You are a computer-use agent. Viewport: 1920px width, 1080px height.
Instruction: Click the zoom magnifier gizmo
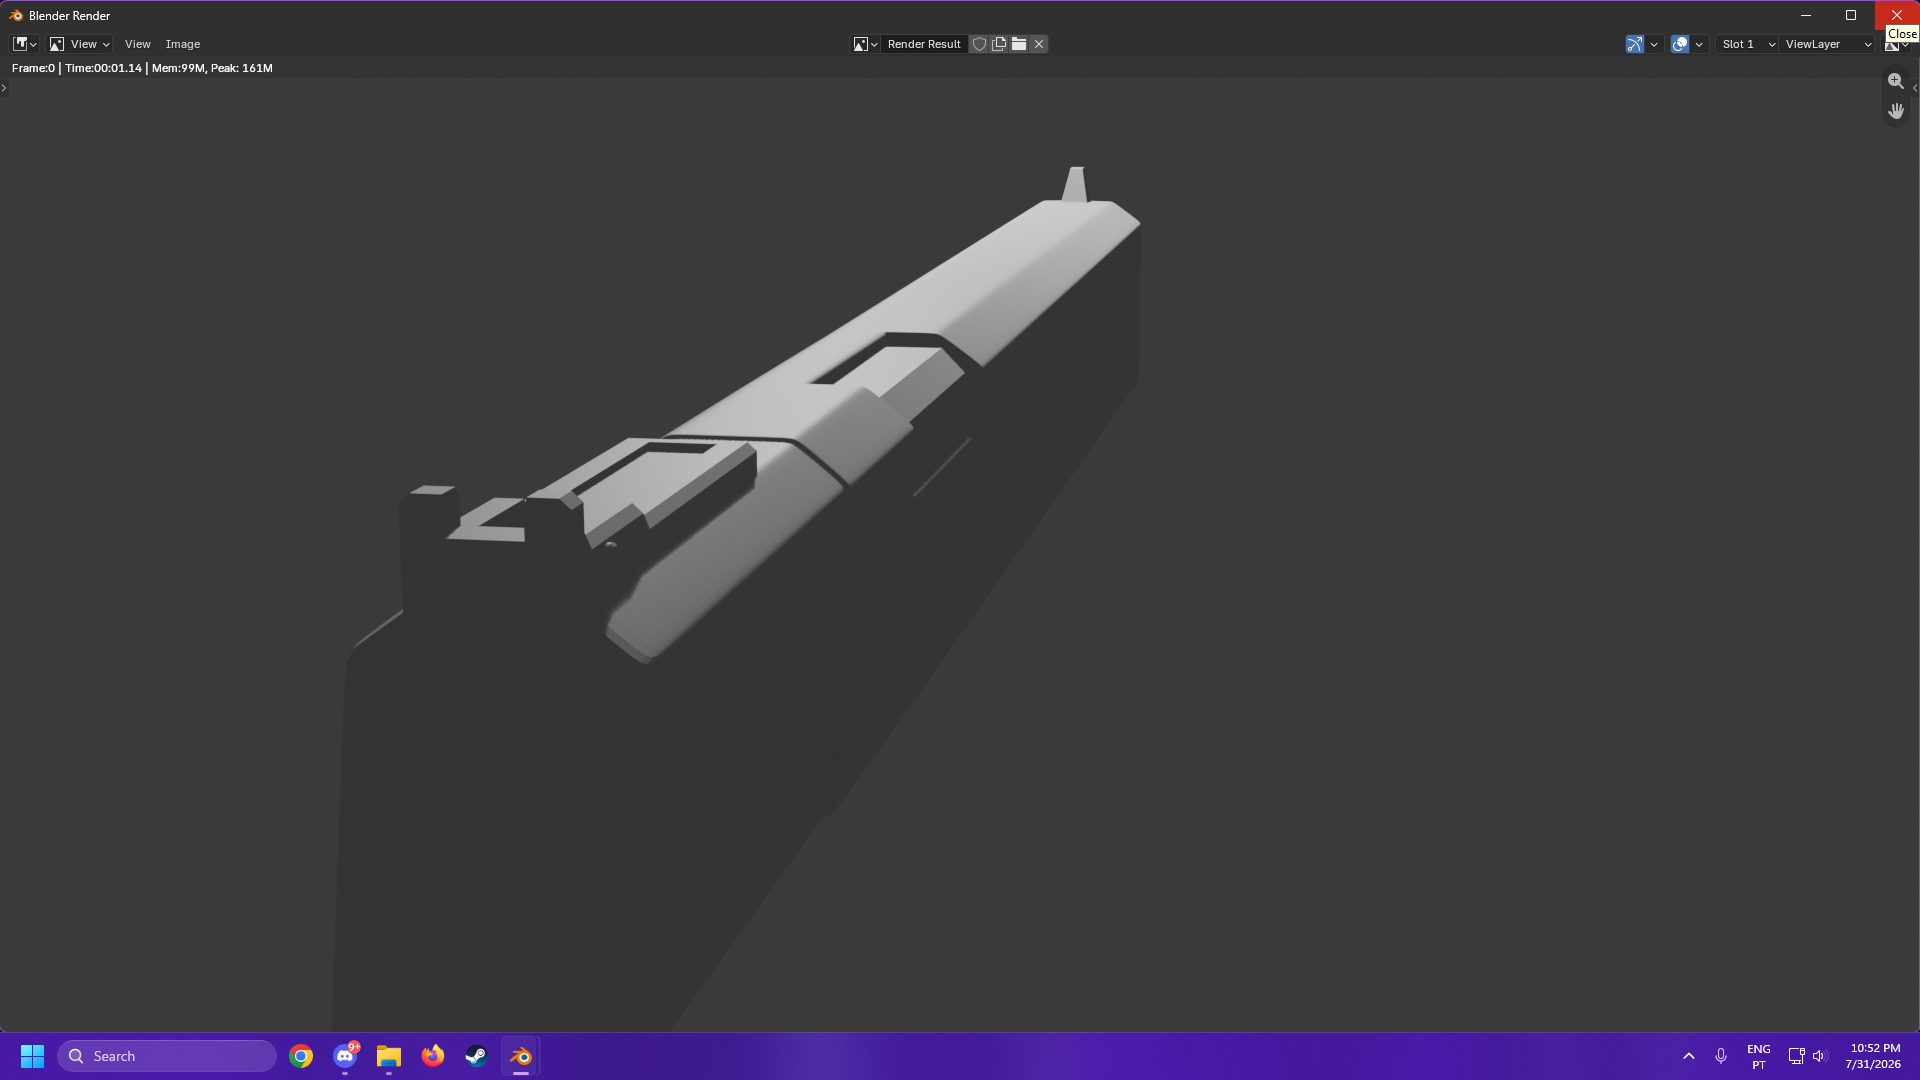pyautogui.click(x=1896, y=81)
